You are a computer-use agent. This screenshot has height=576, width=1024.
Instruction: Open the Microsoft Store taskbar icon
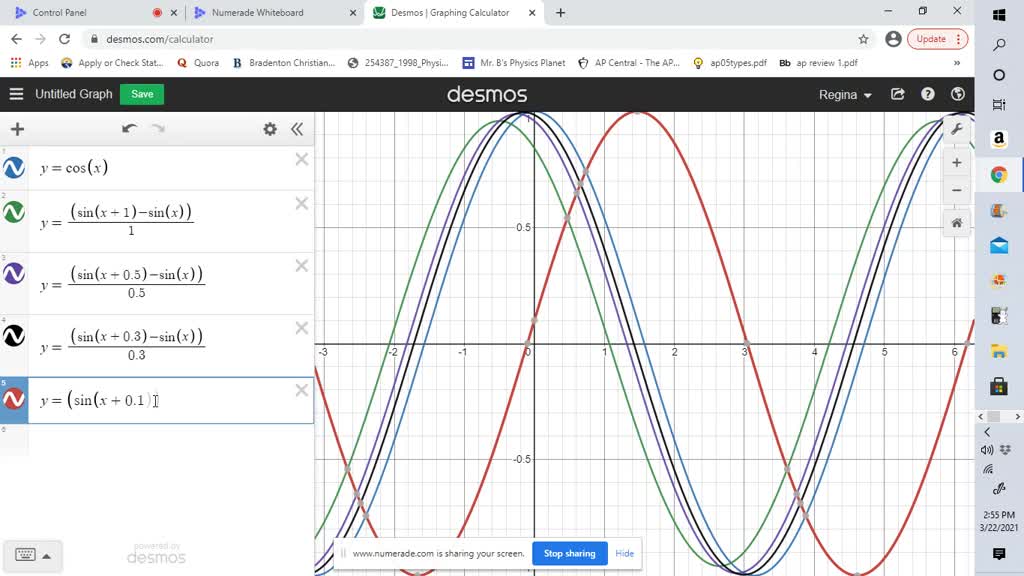999,386
